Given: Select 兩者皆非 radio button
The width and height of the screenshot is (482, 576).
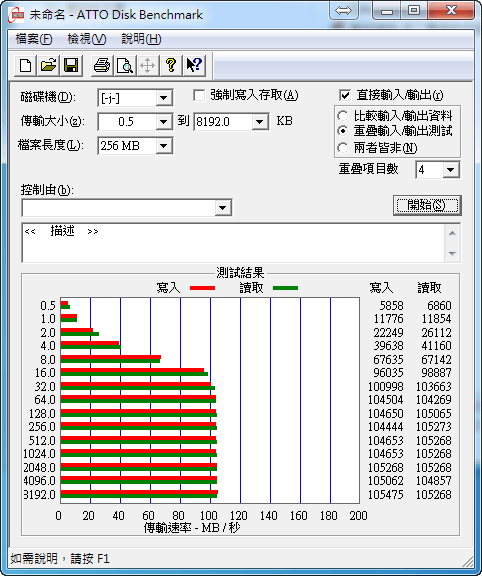Looking at the screenshot, I should pyautogui.click(x=342, y=148).
